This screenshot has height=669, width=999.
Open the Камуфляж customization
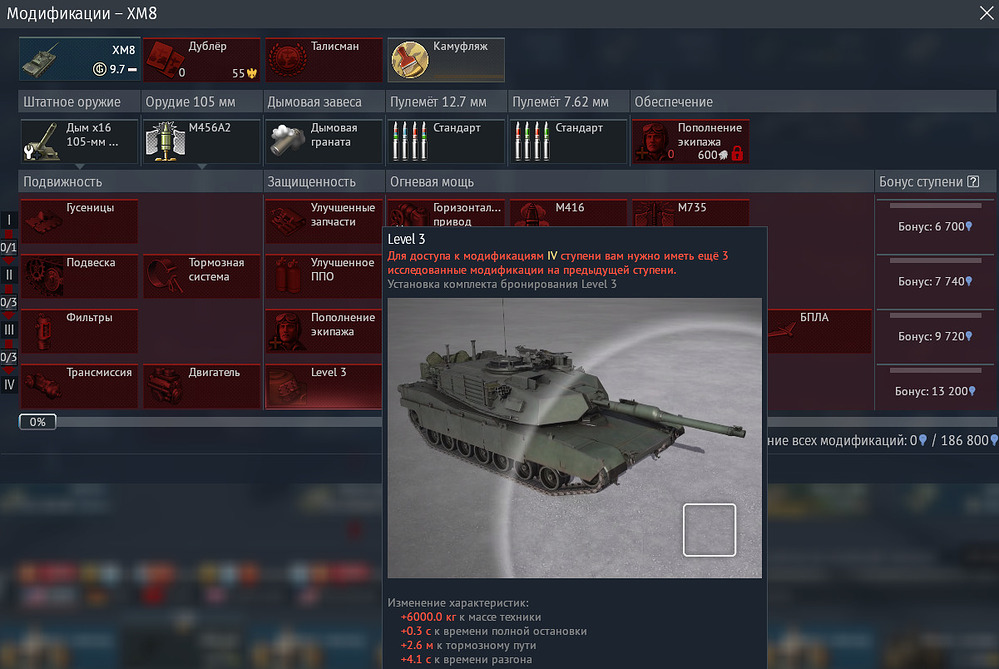click(446, 59)
